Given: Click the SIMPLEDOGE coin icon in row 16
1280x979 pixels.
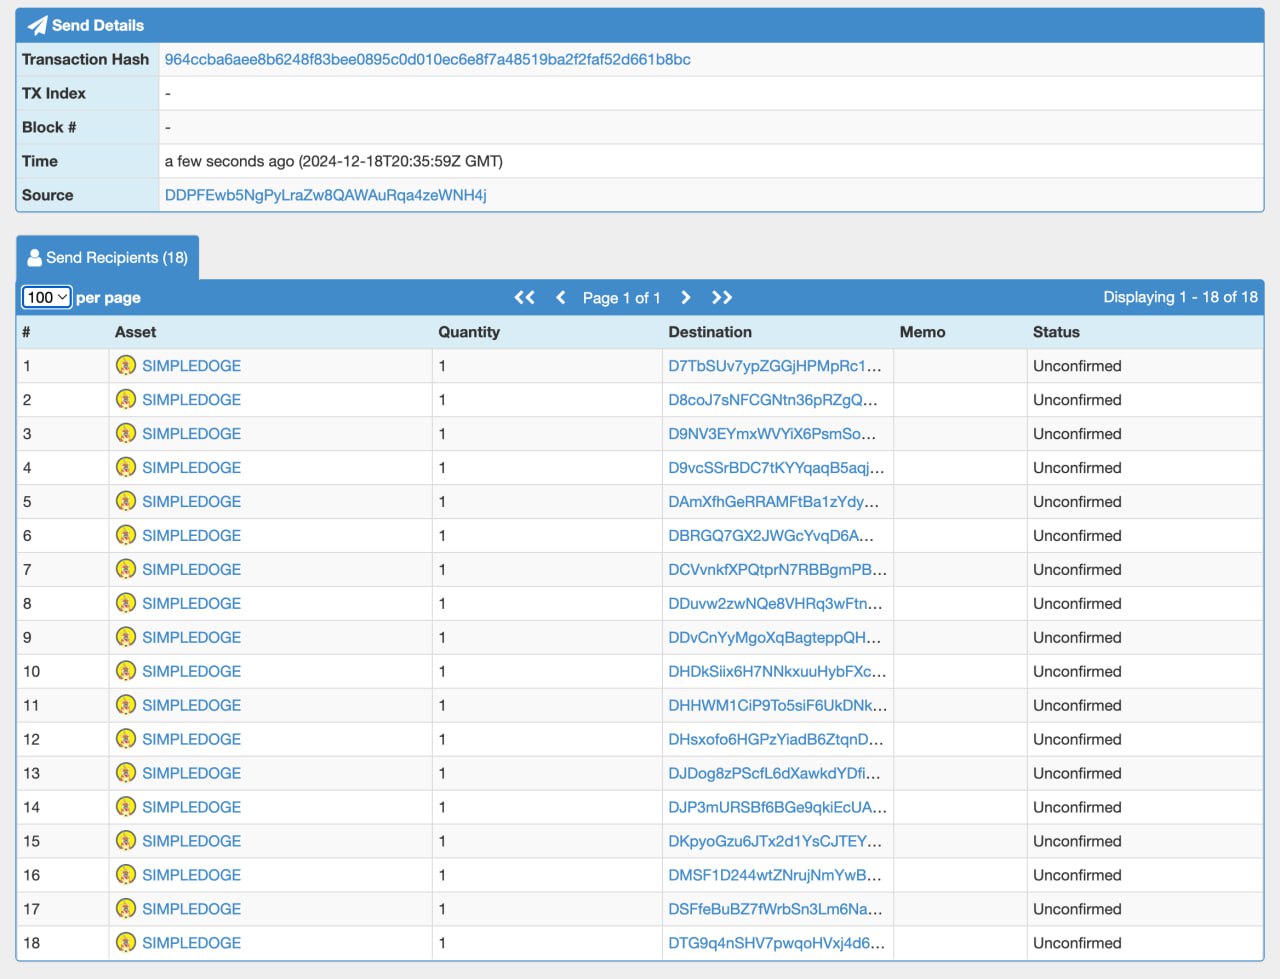Looking at the screenshot, I should coord(126,875).
